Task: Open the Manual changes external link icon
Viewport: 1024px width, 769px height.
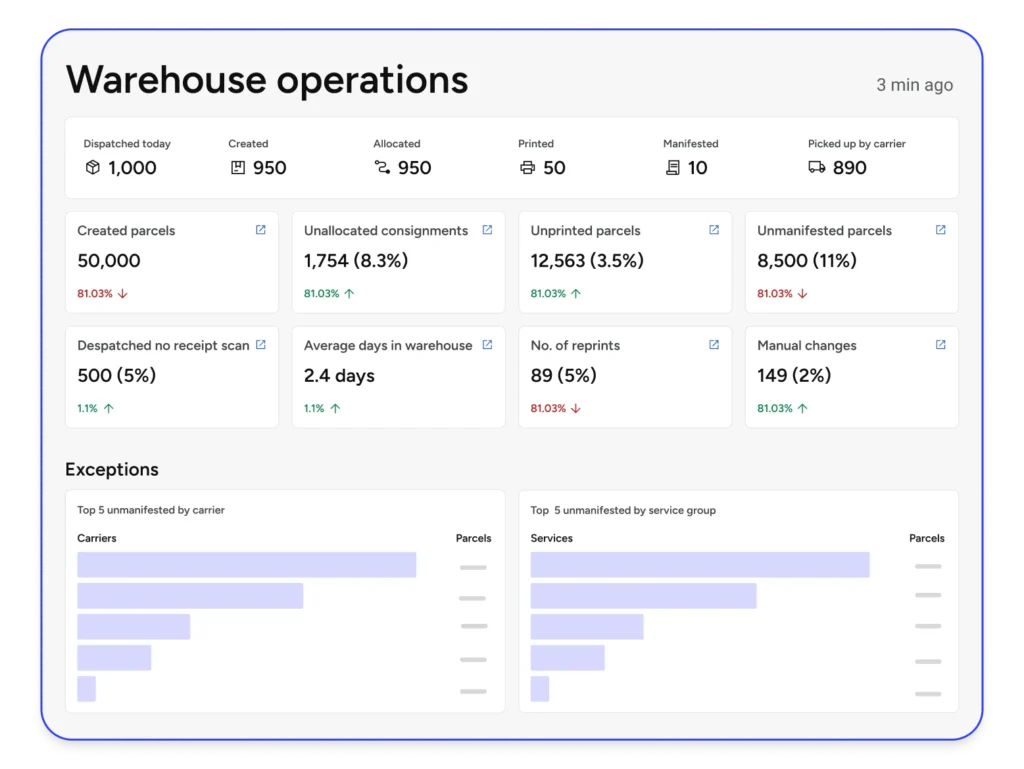Action: [x=939, y=344]
